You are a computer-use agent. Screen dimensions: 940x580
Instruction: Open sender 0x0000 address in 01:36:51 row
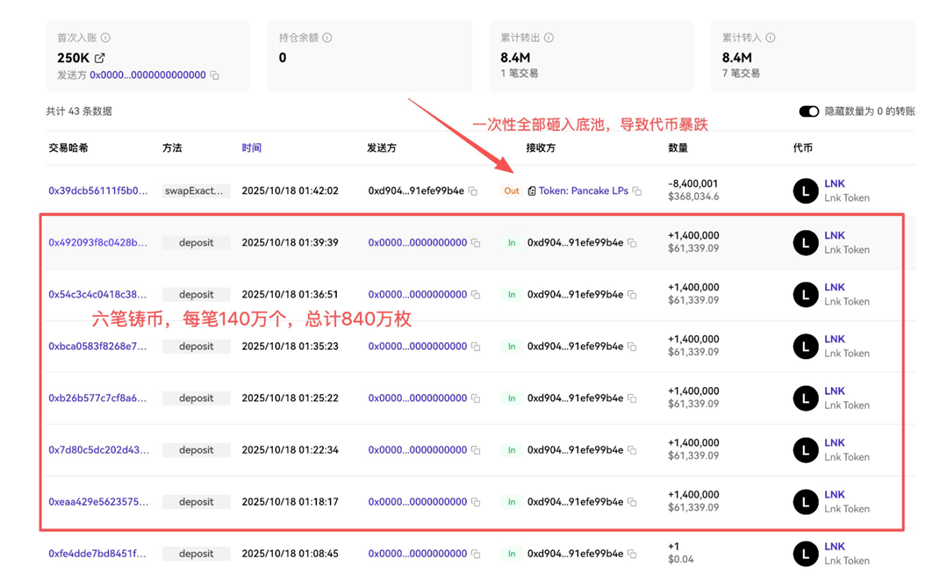point(417,294)
